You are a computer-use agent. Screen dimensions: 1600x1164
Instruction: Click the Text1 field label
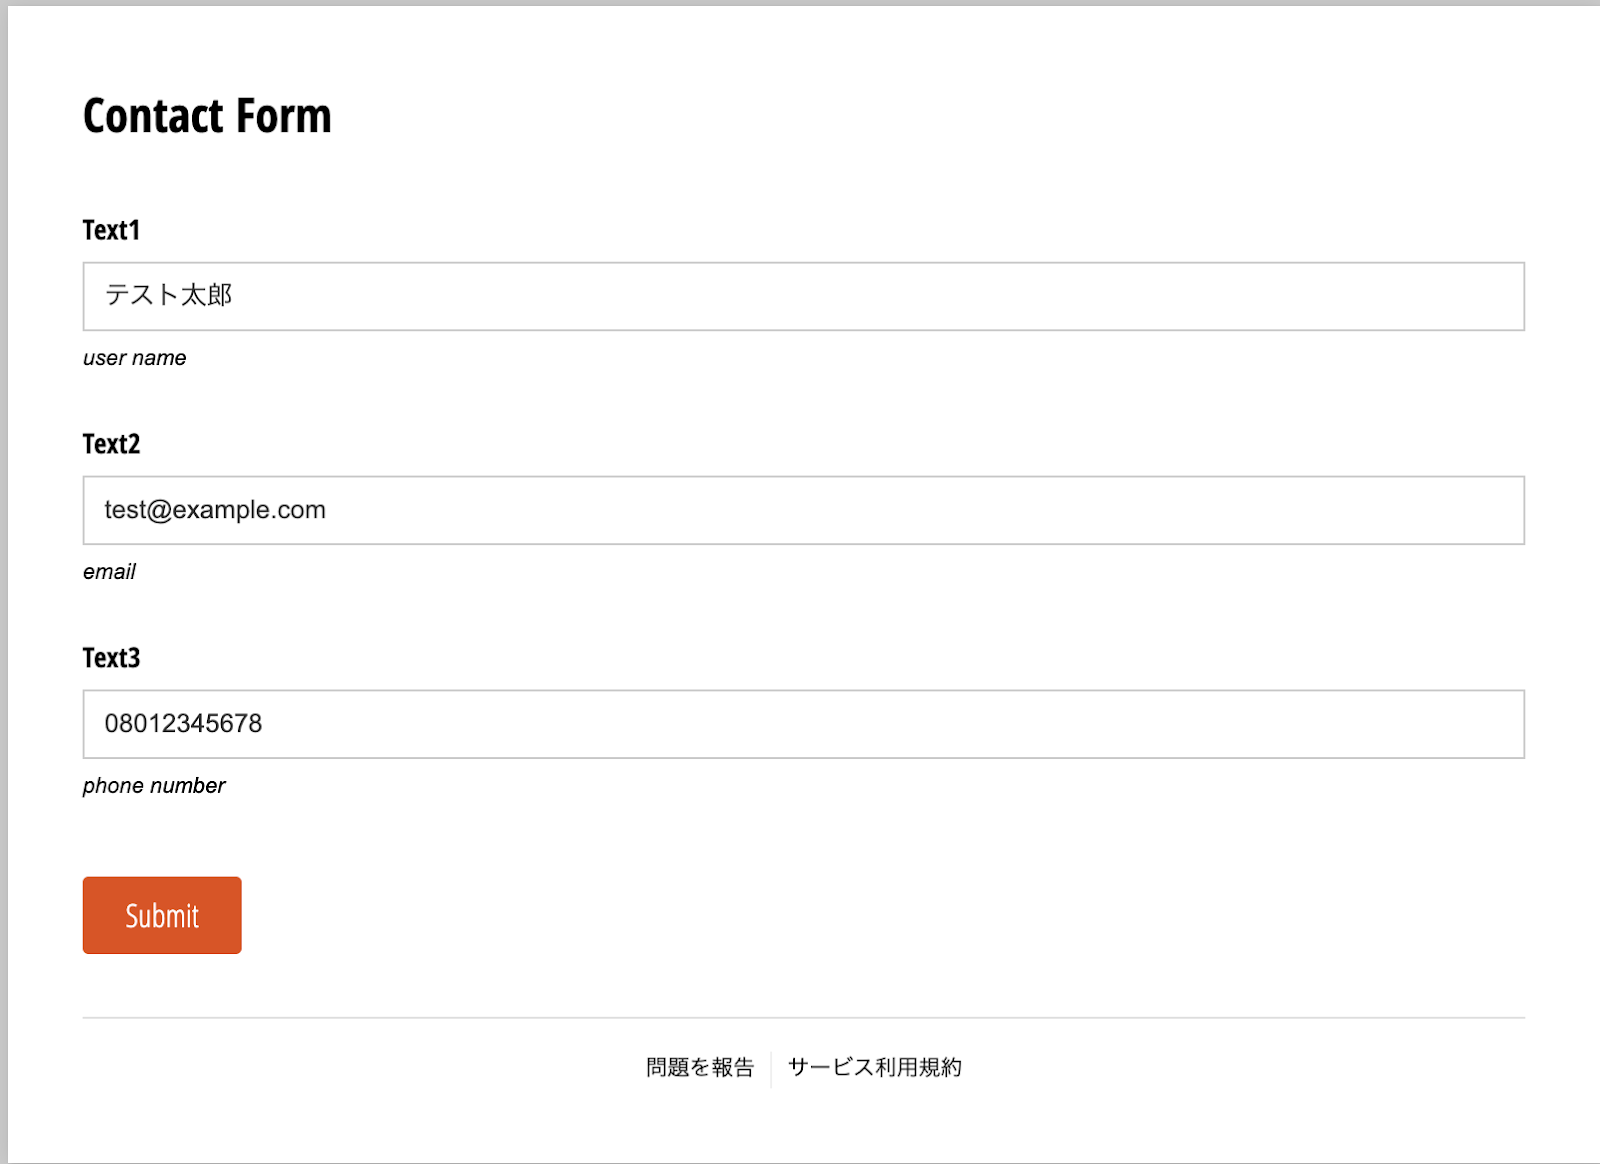tap(111, 230)
